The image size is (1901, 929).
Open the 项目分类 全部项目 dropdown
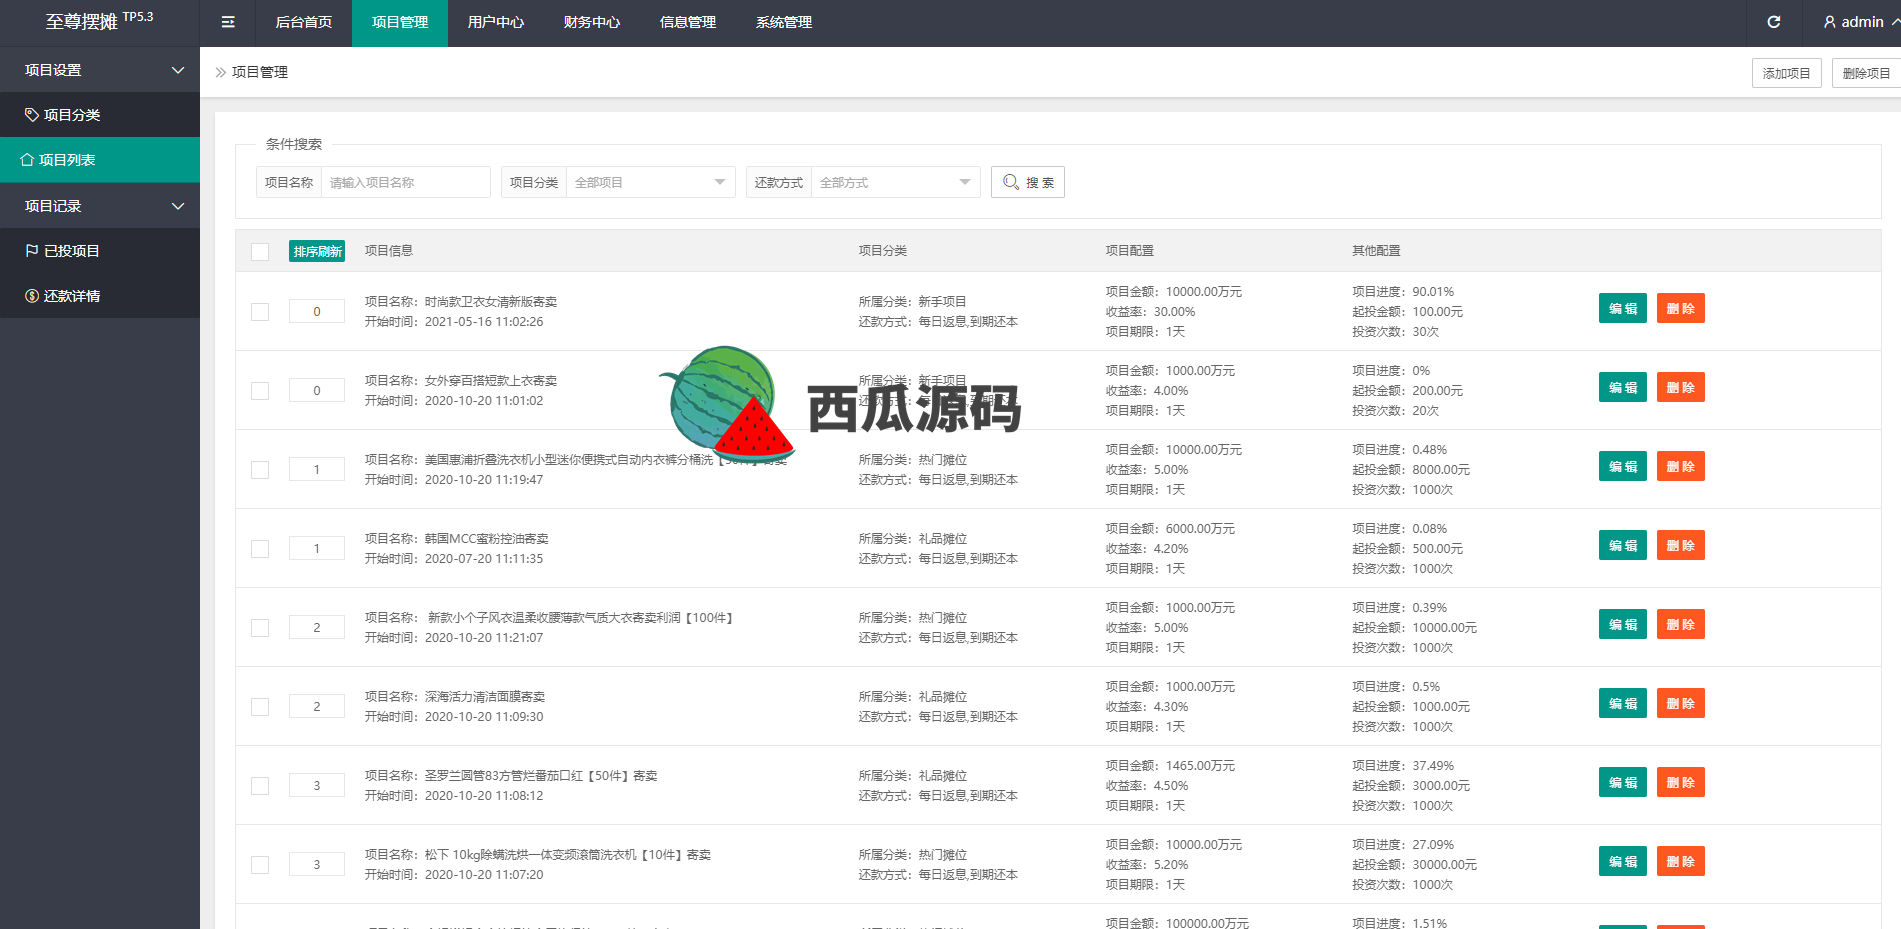click(650, 182)
